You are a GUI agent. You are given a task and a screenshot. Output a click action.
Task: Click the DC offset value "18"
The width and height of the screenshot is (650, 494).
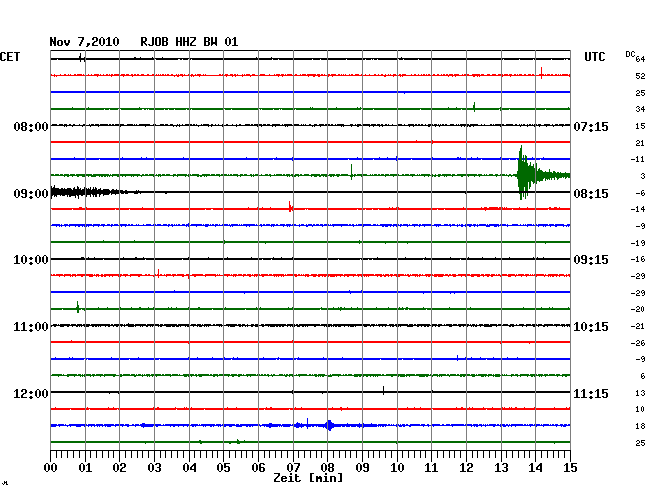point(640,426)
